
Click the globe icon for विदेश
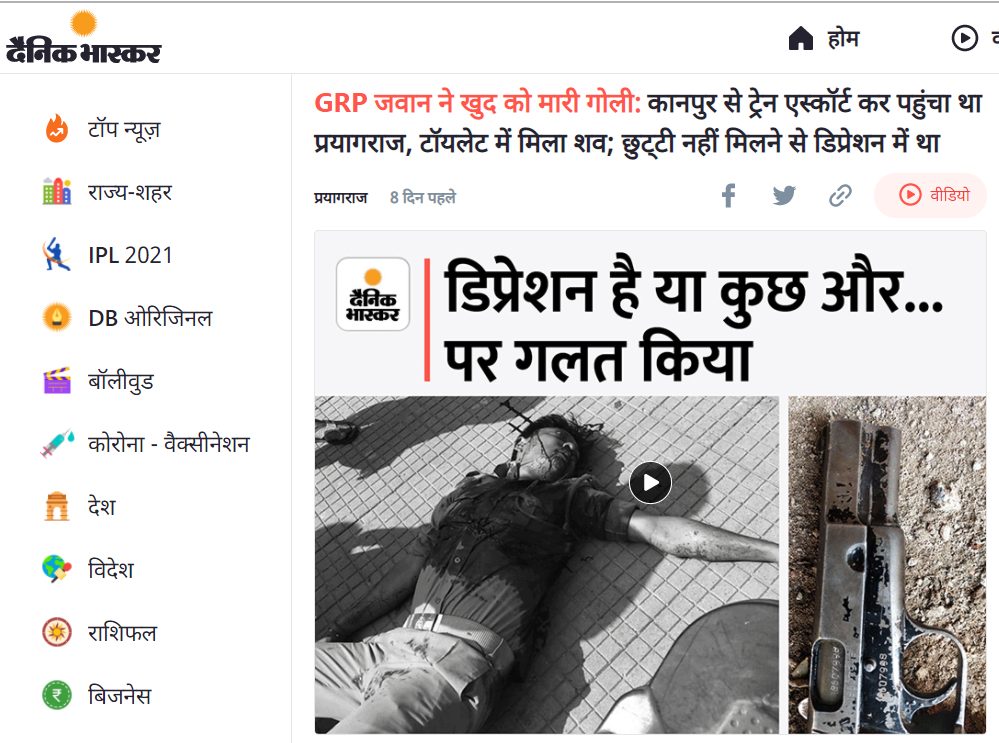(x=57, y=568)
